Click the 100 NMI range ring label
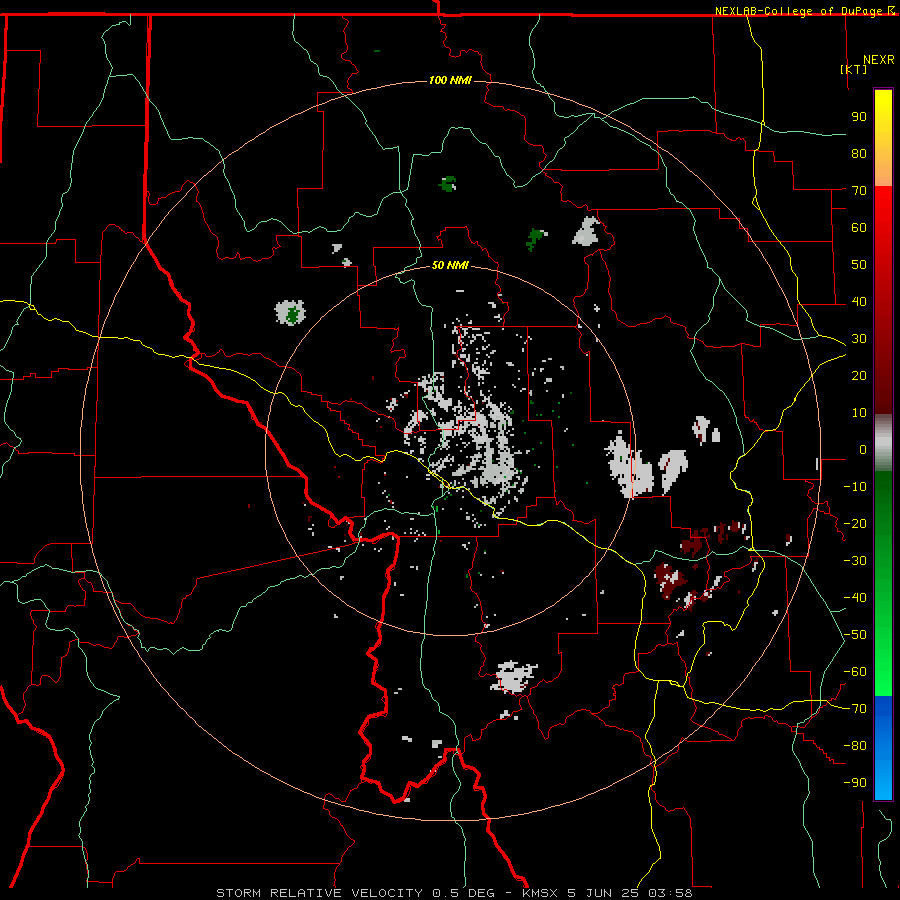Viewport: 900px width, 900px height. 451,80
